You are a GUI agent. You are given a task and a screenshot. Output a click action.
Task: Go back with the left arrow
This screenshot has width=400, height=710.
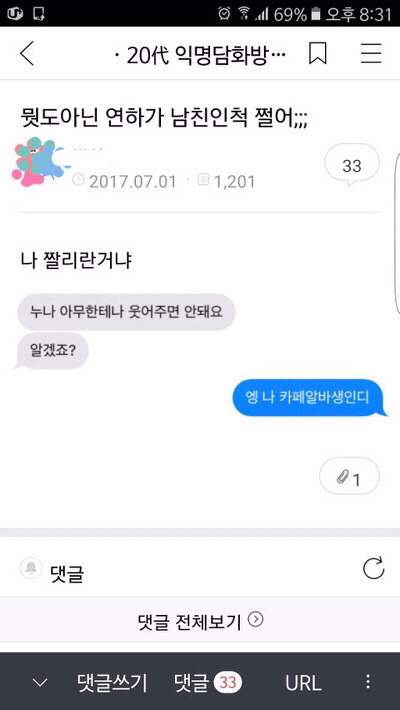[27, 55]
